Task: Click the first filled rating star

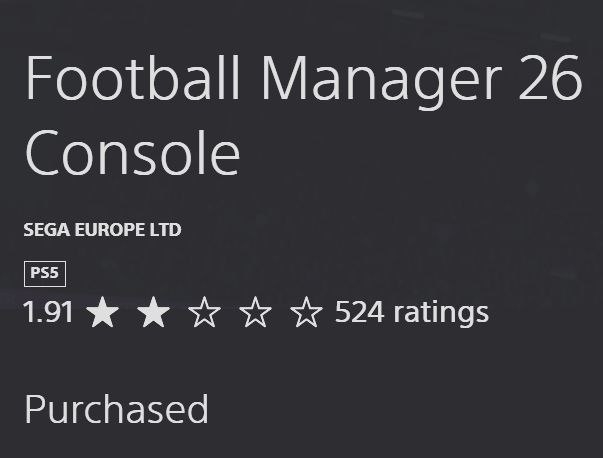Action: (x=102, y=313)
